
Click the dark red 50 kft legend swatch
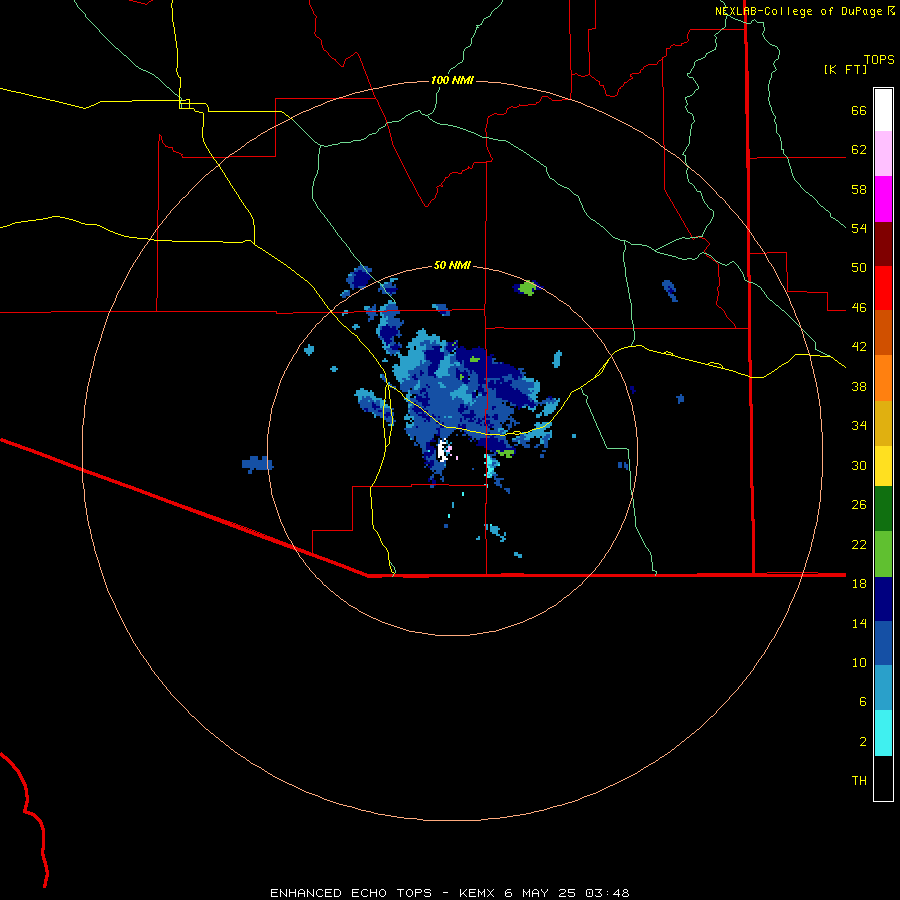(x=883, y=244)
